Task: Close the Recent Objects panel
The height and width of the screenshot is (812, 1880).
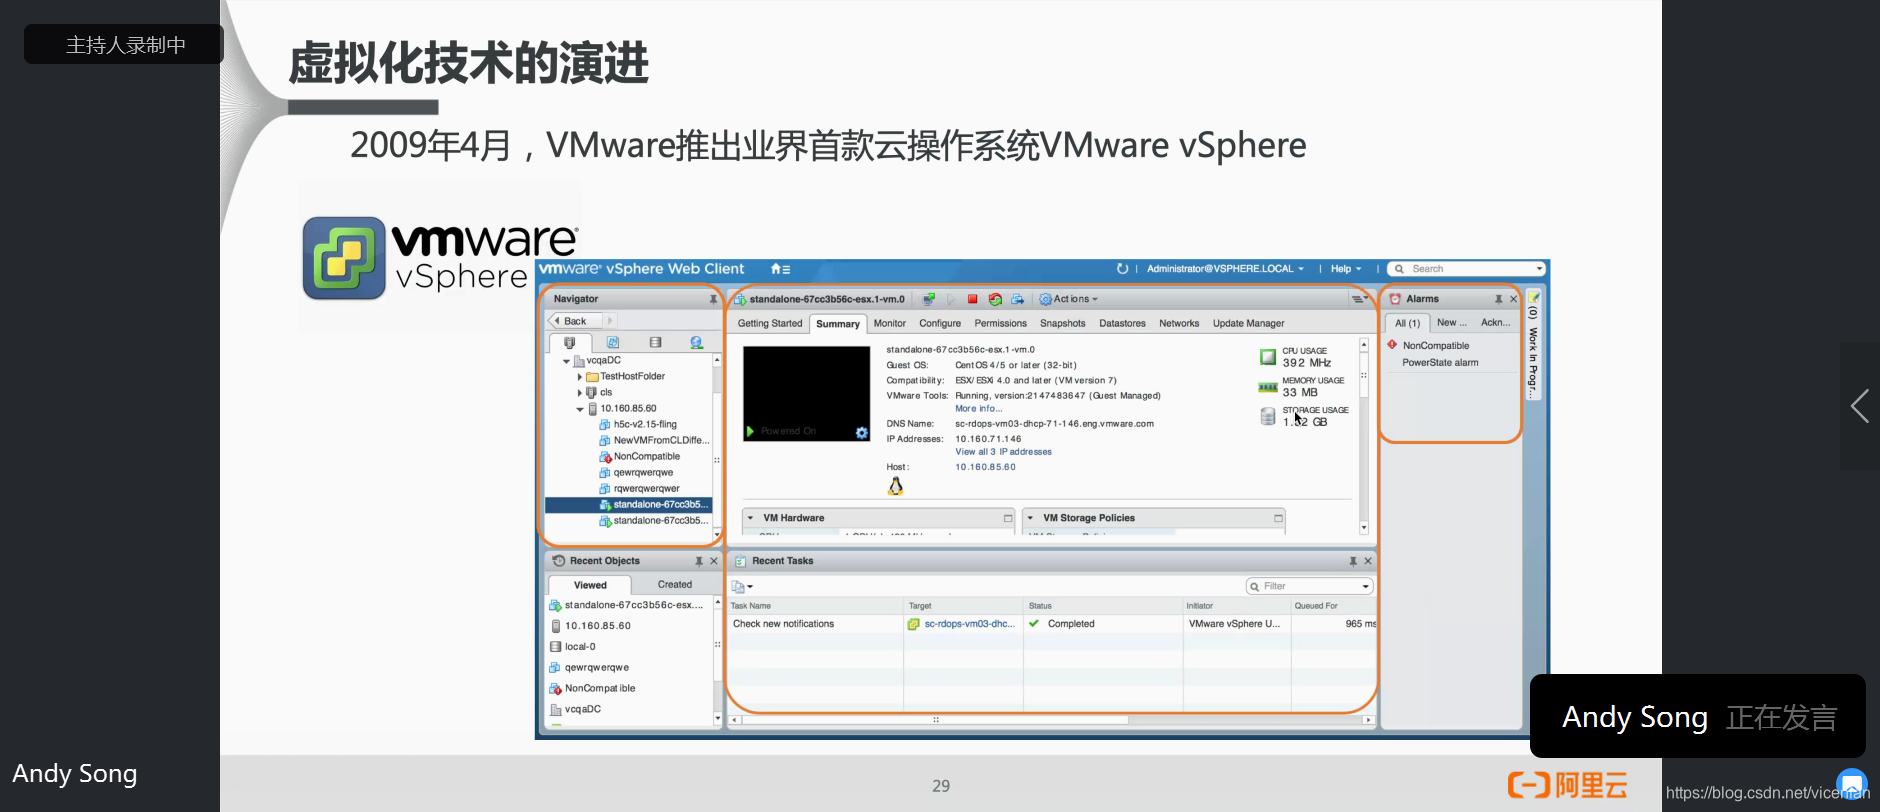Action: (x=714, y=561)
